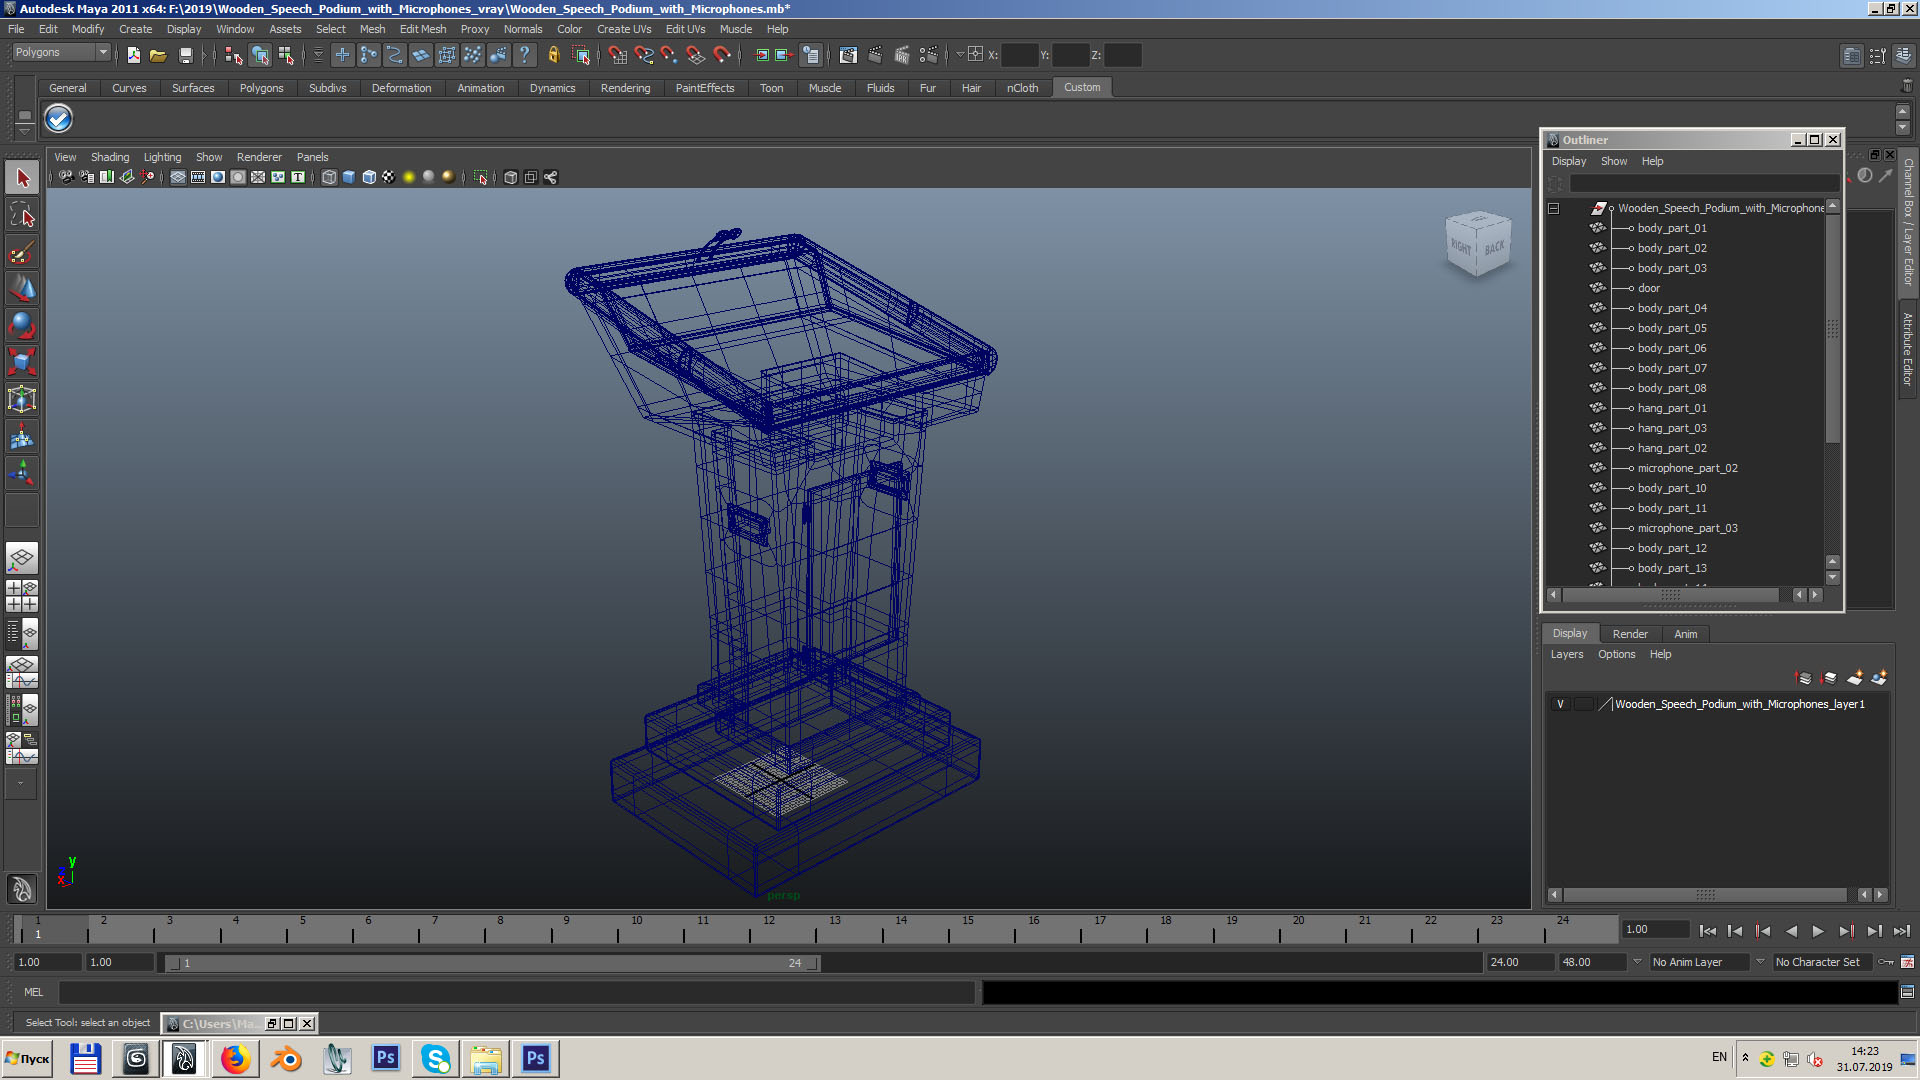This screenshot has width=1920, height=1080.
Task: Open the Edit Mesh menu
Action: [422, 29]
